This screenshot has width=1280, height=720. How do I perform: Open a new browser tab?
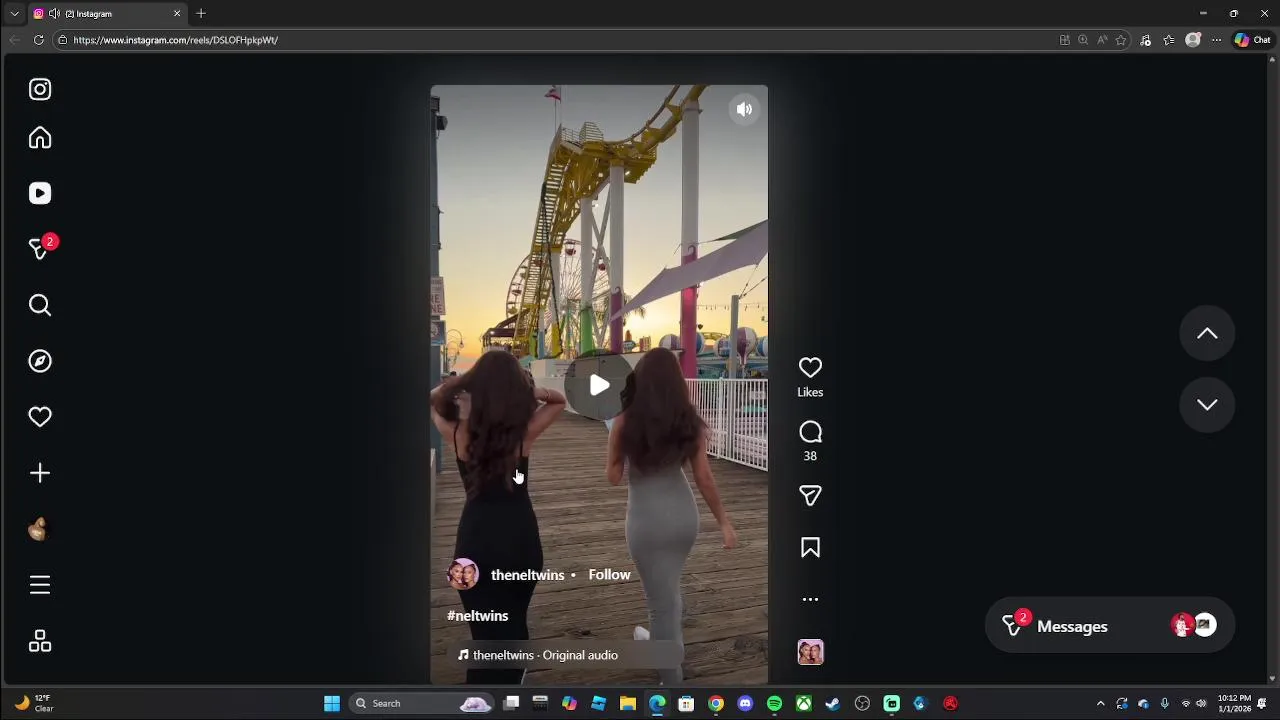(201, 14)
